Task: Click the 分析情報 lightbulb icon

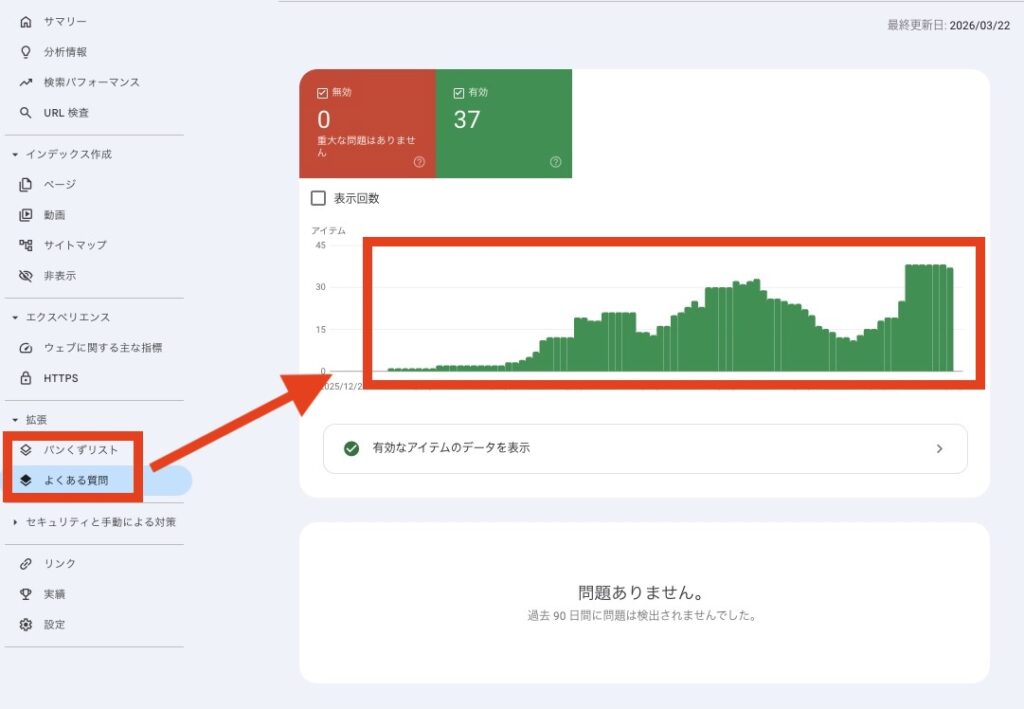Action: click(26, 52)
